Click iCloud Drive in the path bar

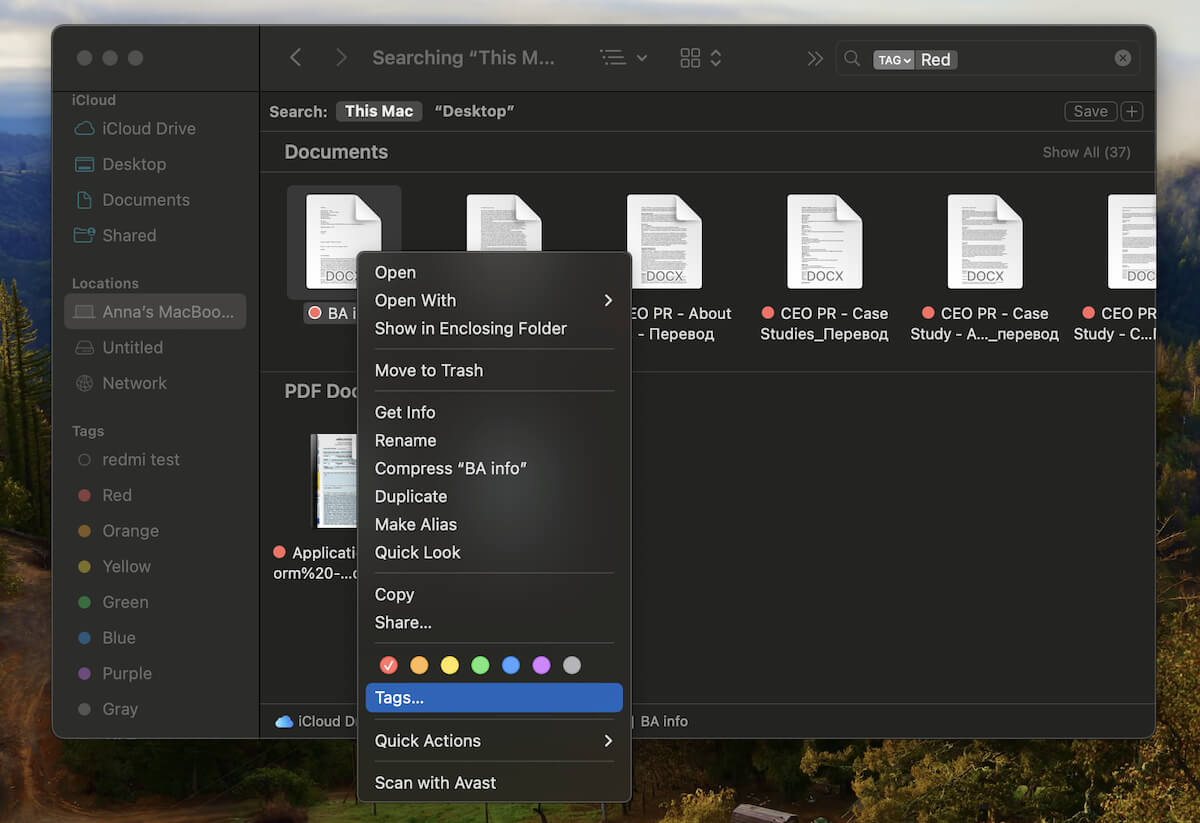pos(315,721)
